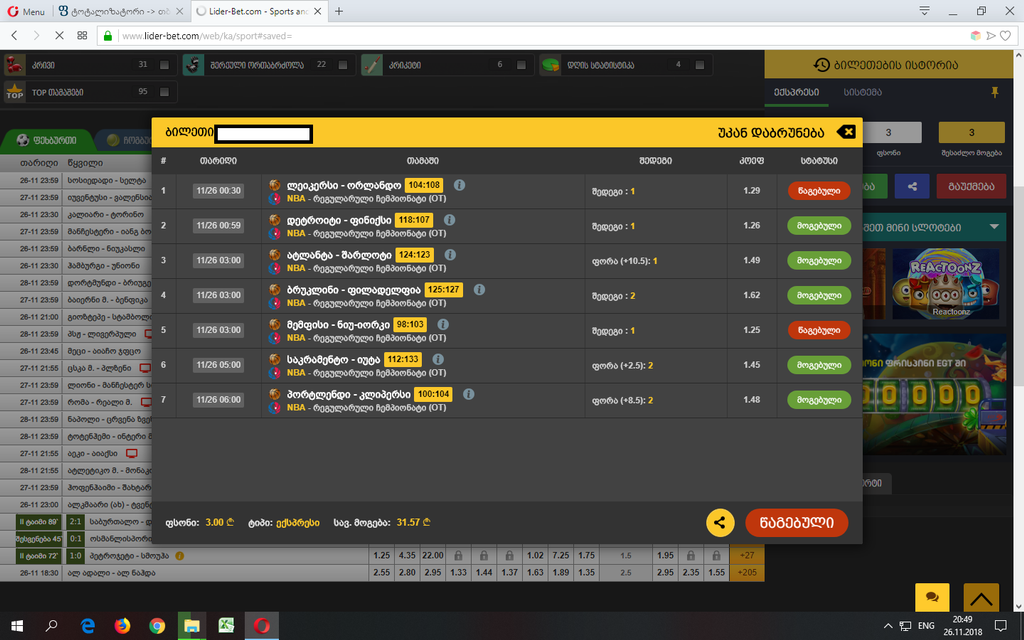
Task: Open Firefox from the taskbar
Action: [x=122, y=626]
